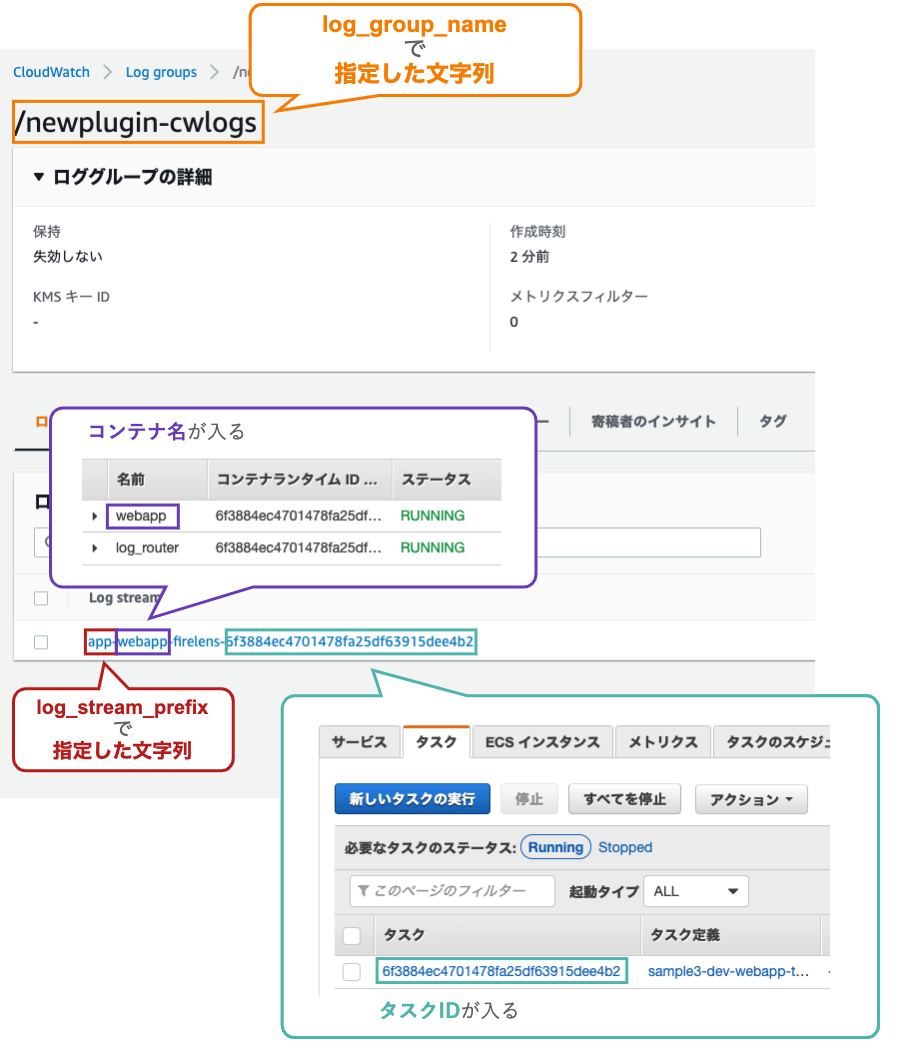Image resolution: width=907 pixels, height=1050 pixels.
Task: Open the Log groups breadcrumb link
Action: coord(161,72)
